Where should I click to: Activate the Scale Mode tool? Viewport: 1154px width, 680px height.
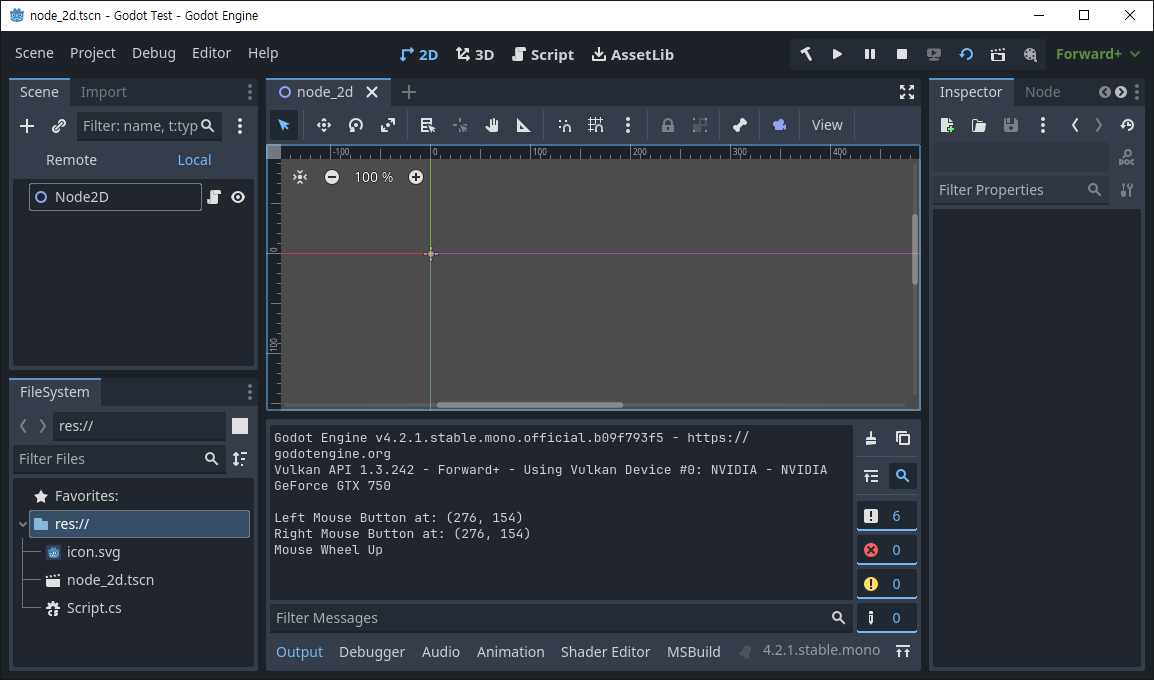point(388,125)
